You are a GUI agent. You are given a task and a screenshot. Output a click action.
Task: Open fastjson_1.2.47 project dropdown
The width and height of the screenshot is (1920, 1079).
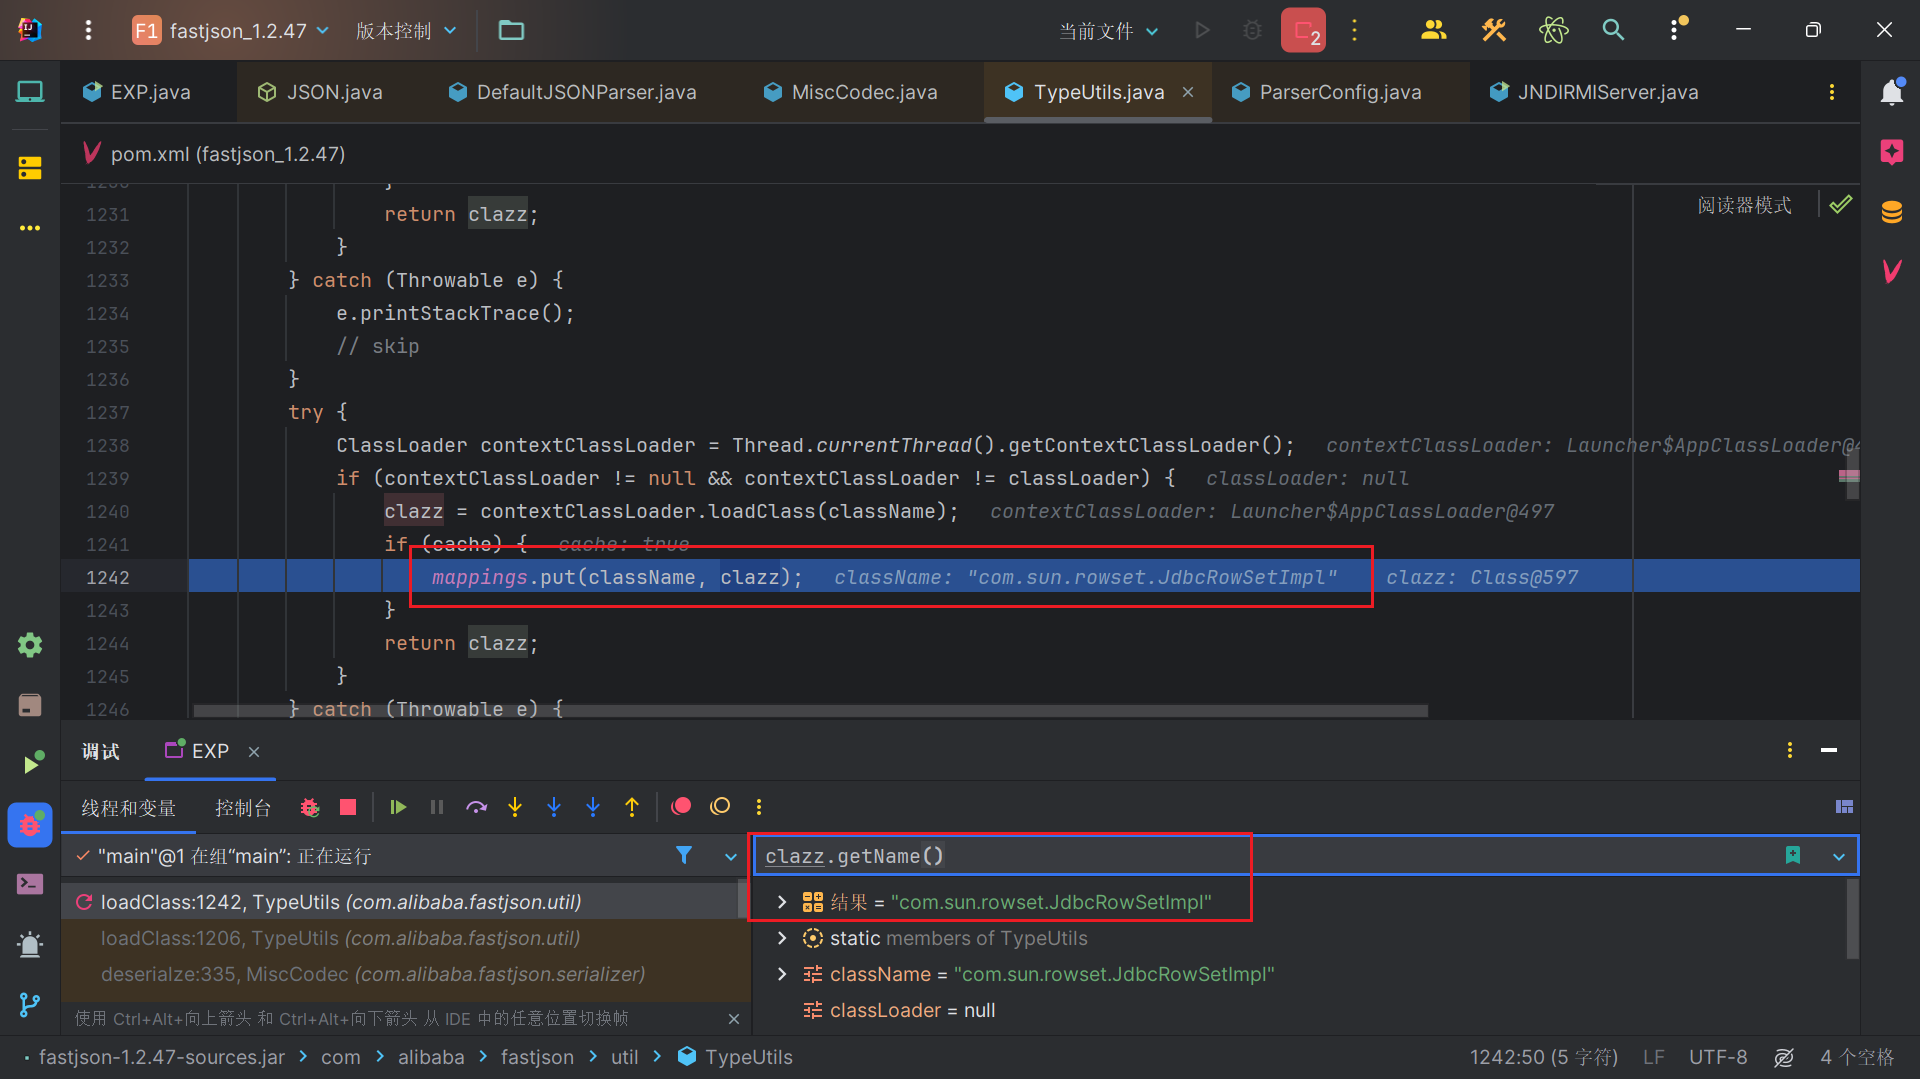231,31
